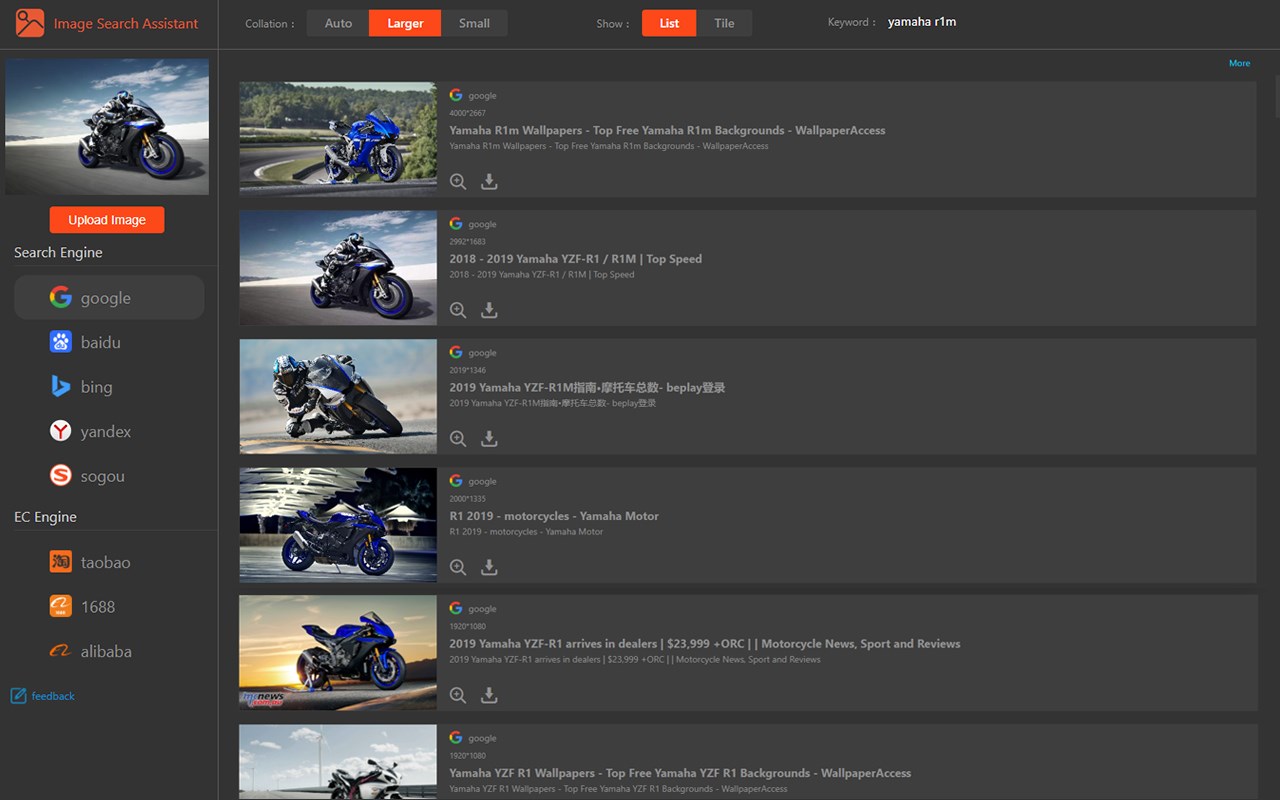Zoom the 2018 - 2019 Yamaha YZF-R1 / R1M result
This screenshot has width=1280, height=800.
click(458, 310)
